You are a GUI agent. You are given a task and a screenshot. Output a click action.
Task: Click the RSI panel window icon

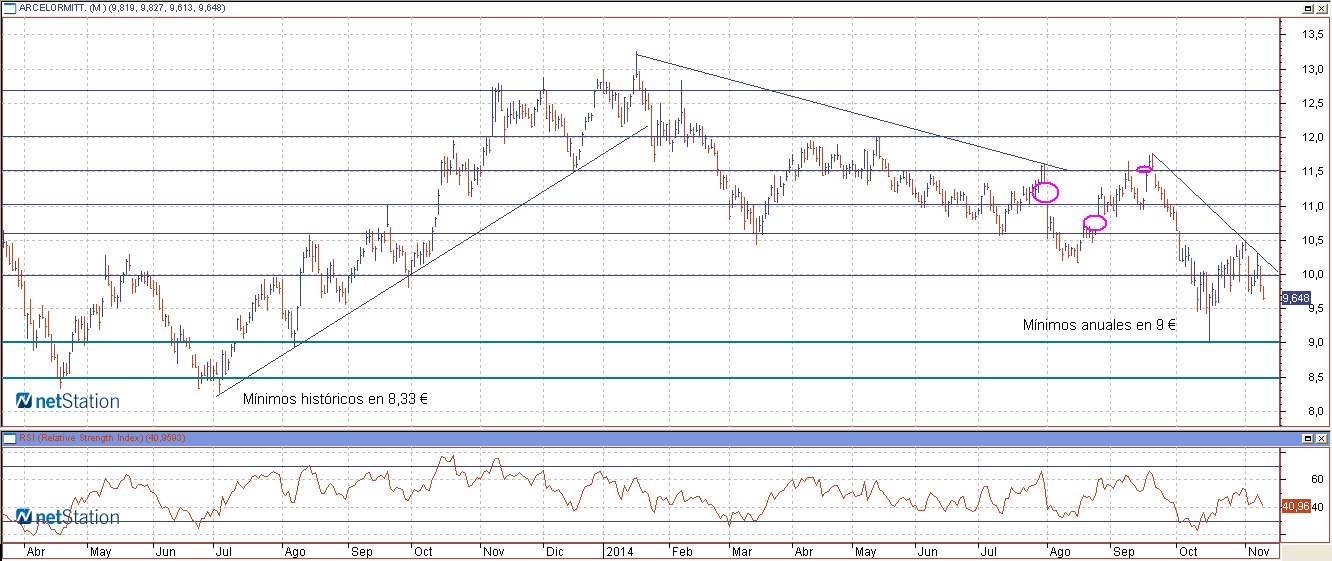pos(9,438)
